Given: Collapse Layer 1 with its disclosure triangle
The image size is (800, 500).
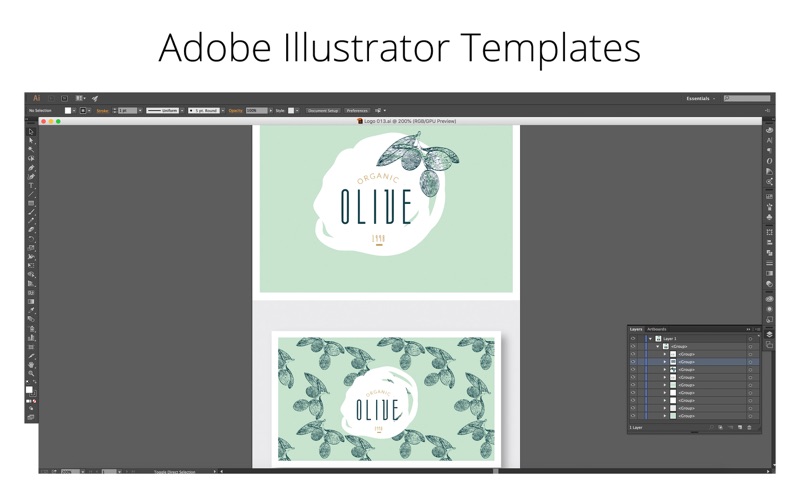Looking at the screenshot, I should [650, 339].
